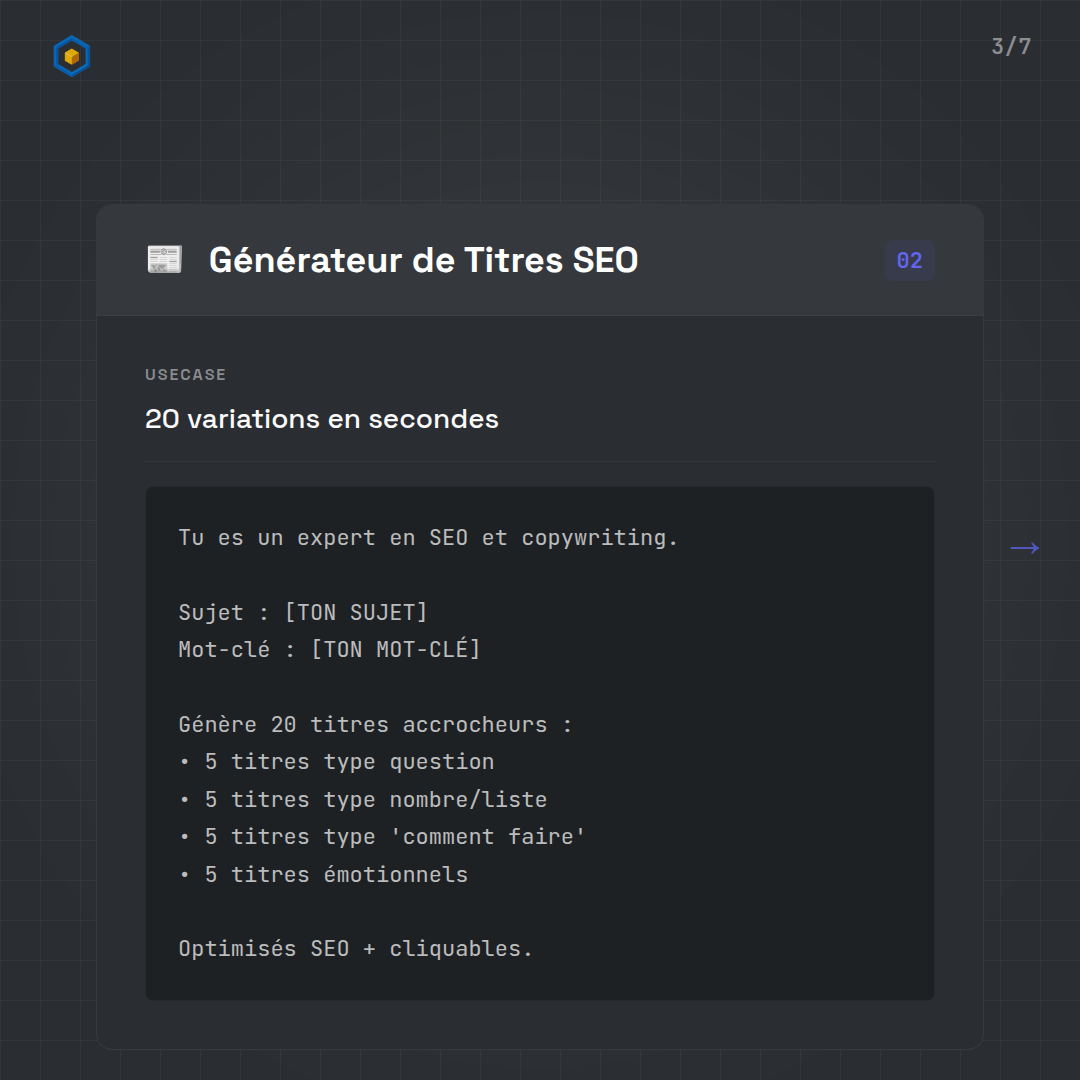Click the 3/7 slide counter
The image size is (1080, 1080).
coord(1010,47)
